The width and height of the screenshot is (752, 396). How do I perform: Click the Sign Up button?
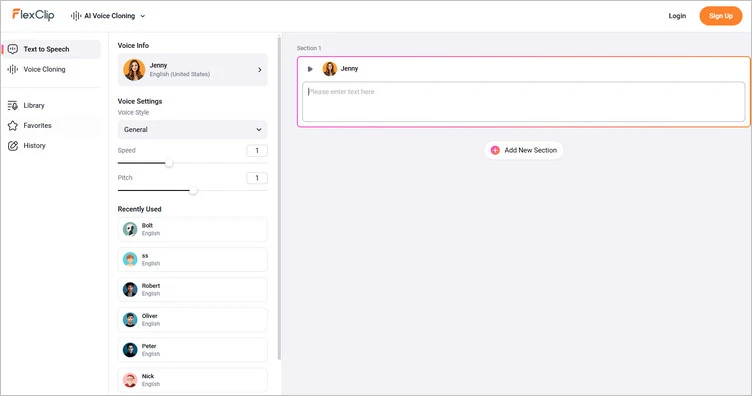[720, 16]
